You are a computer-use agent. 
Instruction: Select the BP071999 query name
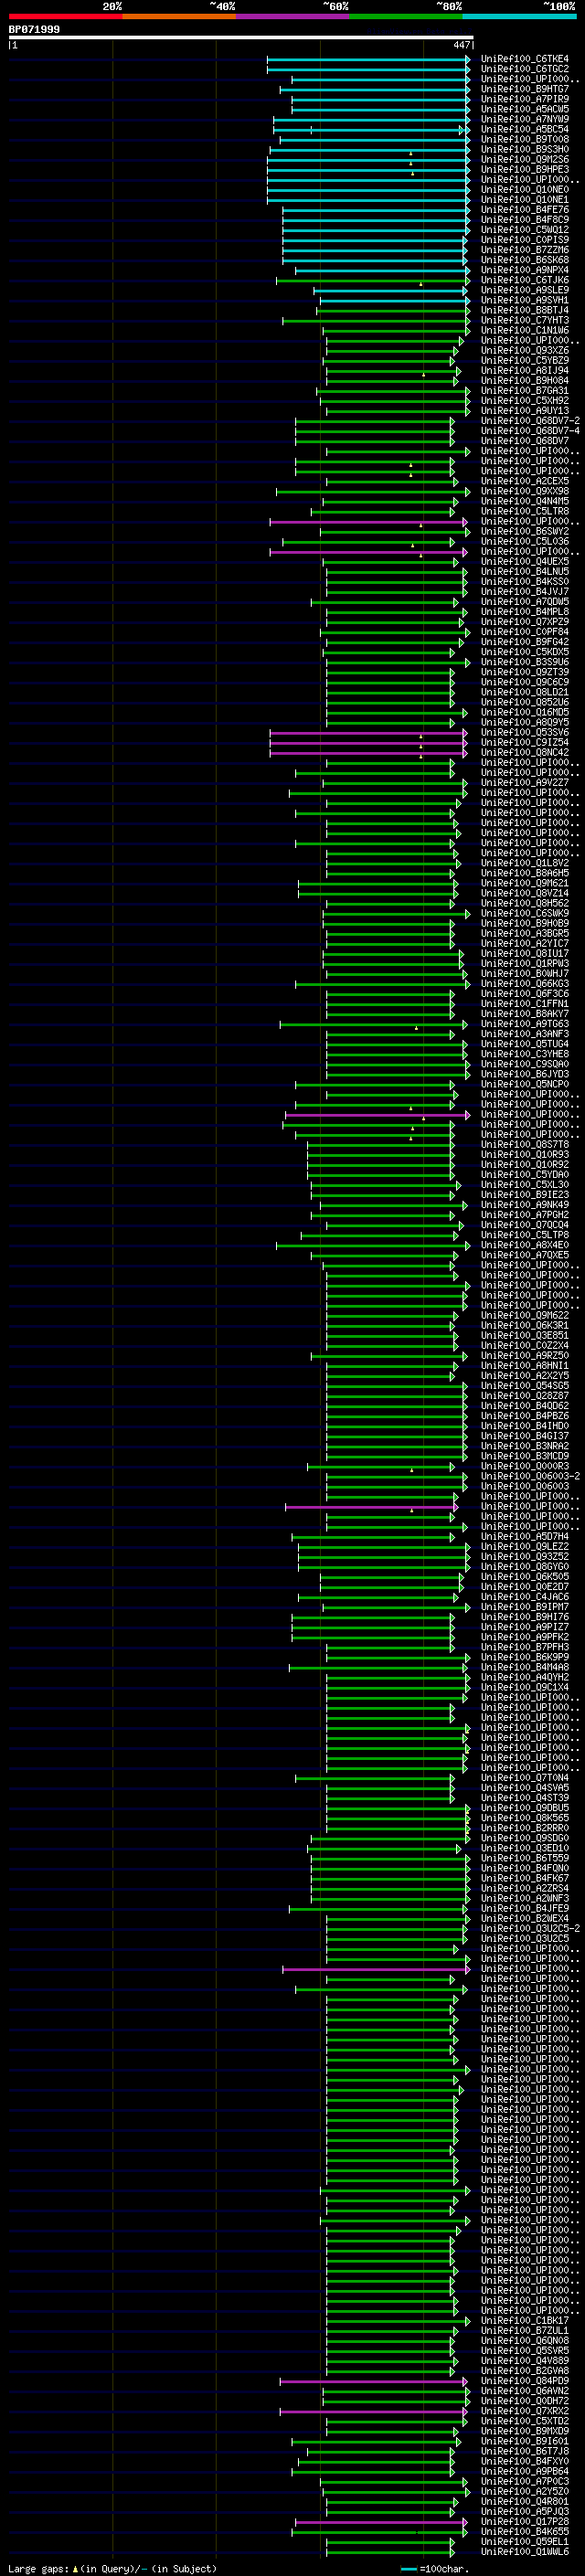tap(34, 30)
